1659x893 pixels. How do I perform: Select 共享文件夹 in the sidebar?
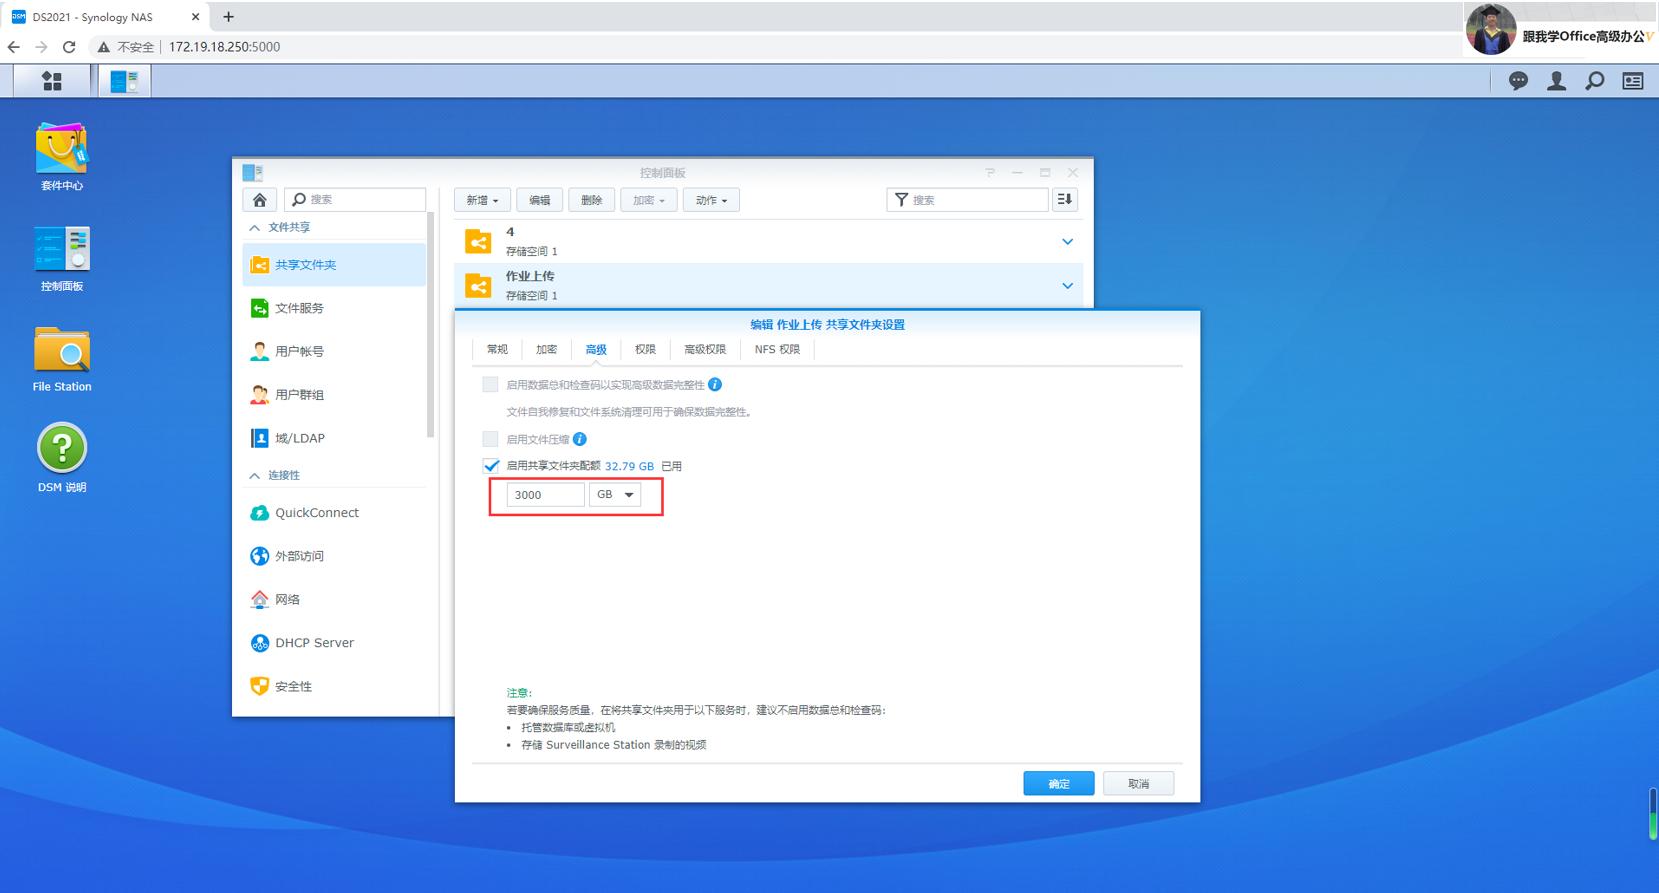pos(334,265)
